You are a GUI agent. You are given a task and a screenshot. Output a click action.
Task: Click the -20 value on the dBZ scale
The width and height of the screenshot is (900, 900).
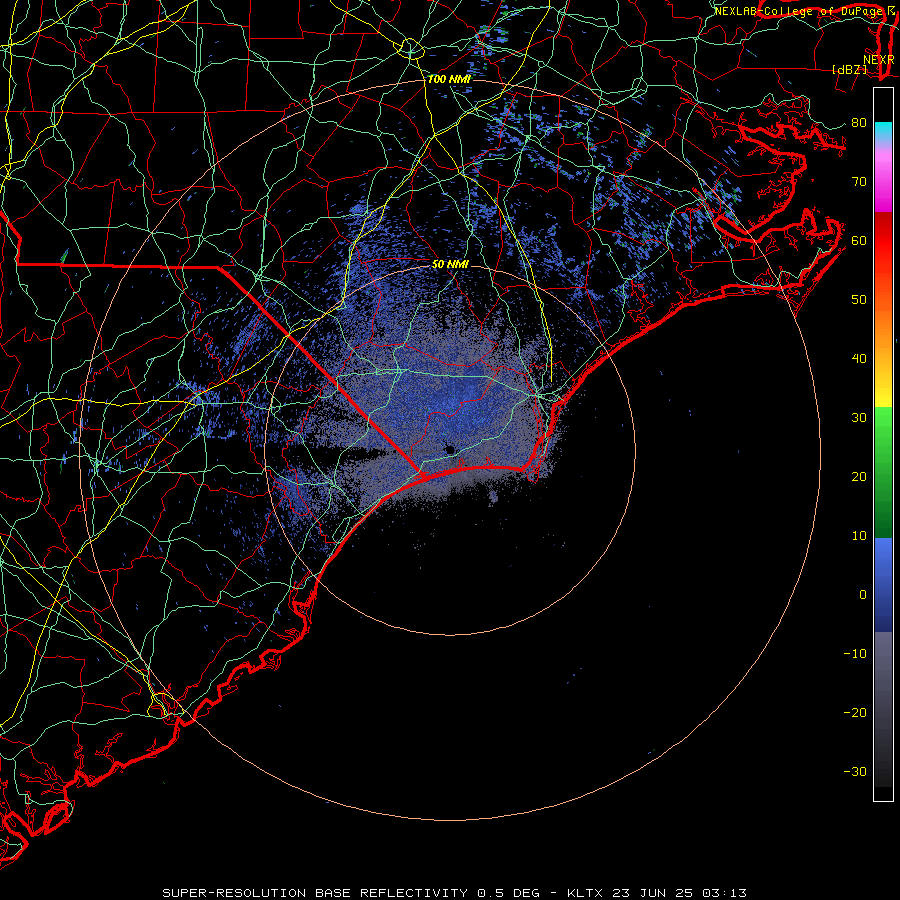point(855,712)
